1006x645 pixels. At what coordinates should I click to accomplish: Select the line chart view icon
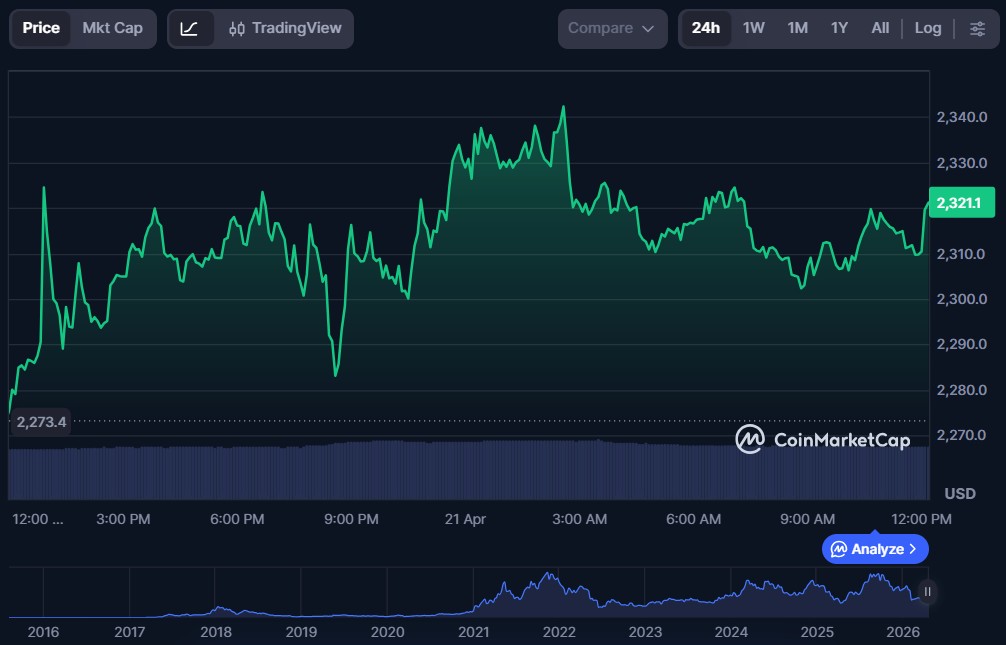pyautogui.click(x=189, y=29)
